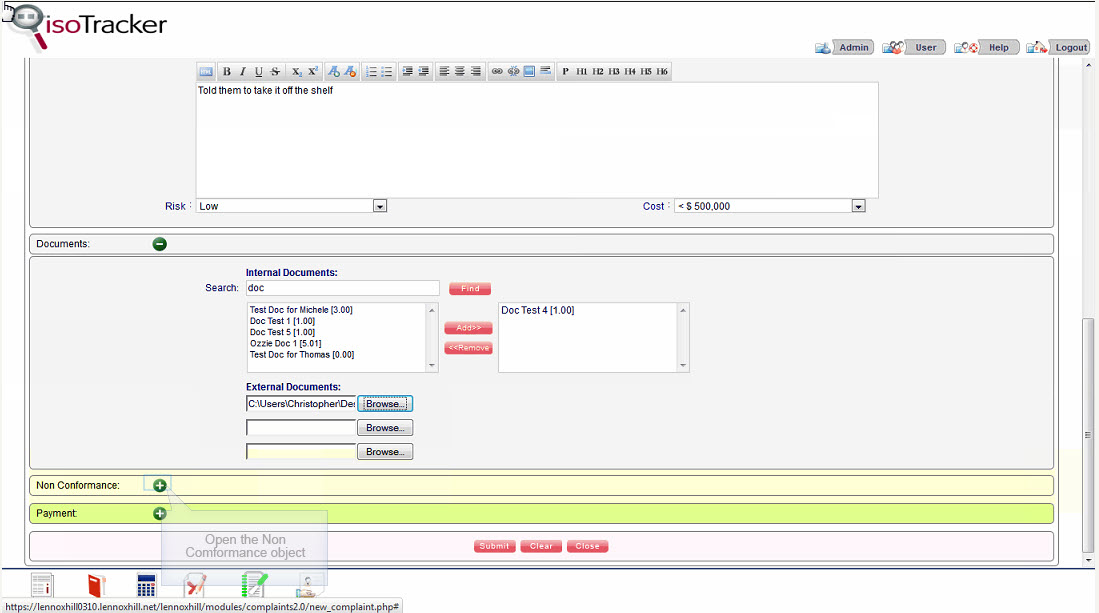
Task: Select the superscript icon
Action: pos(313,71)
